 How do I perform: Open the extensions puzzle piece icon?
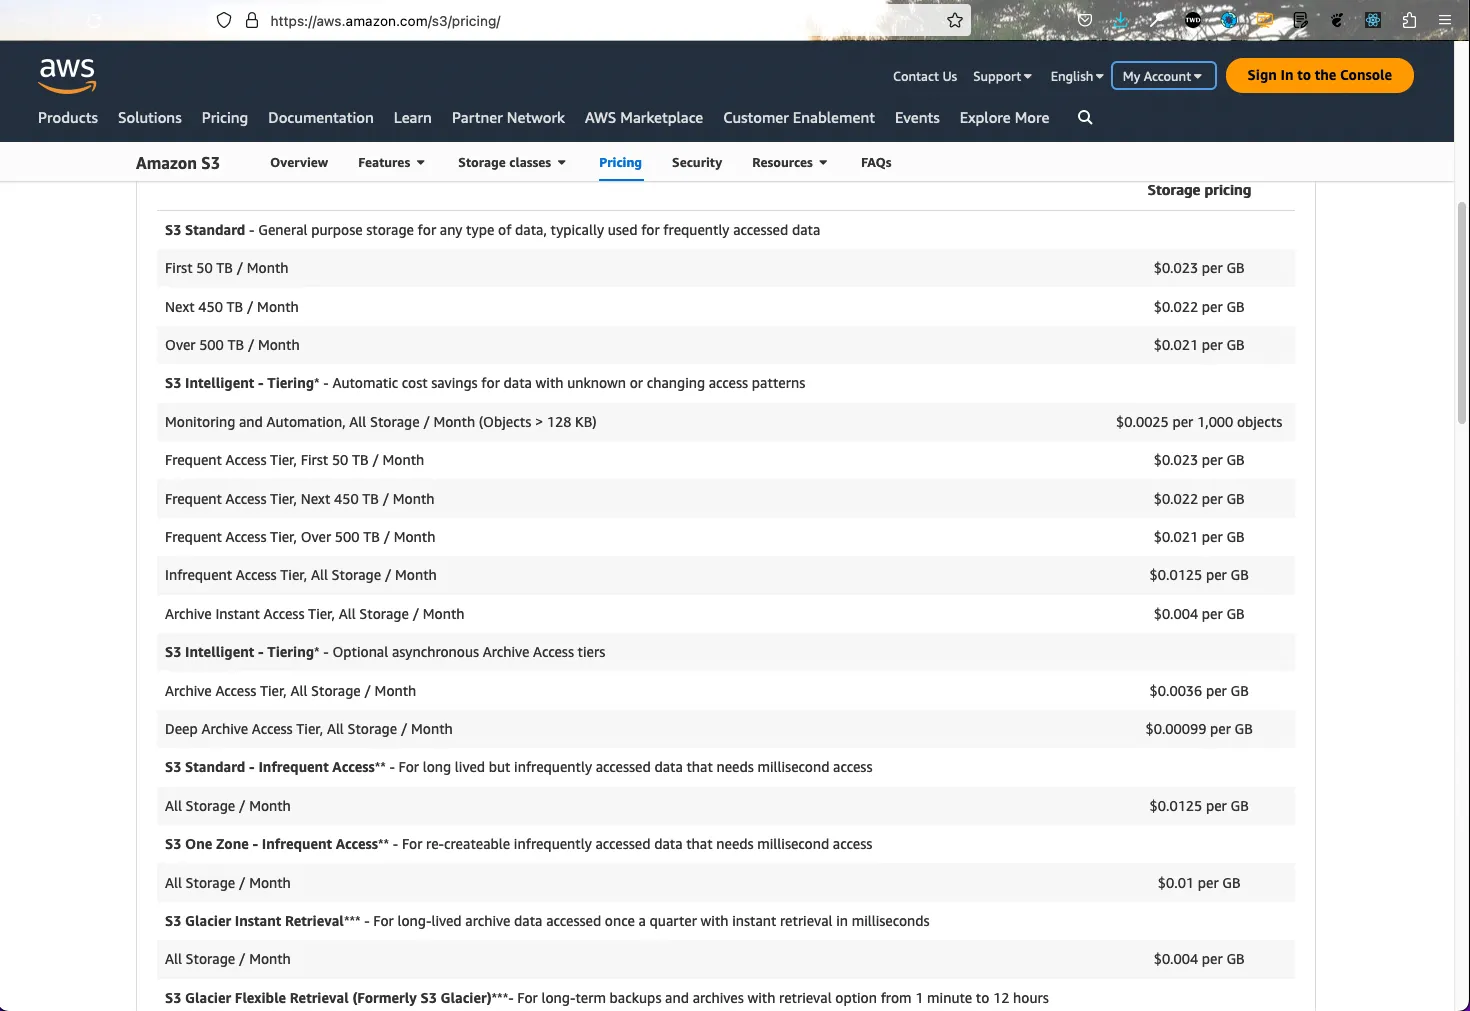tap(1409, 20)
